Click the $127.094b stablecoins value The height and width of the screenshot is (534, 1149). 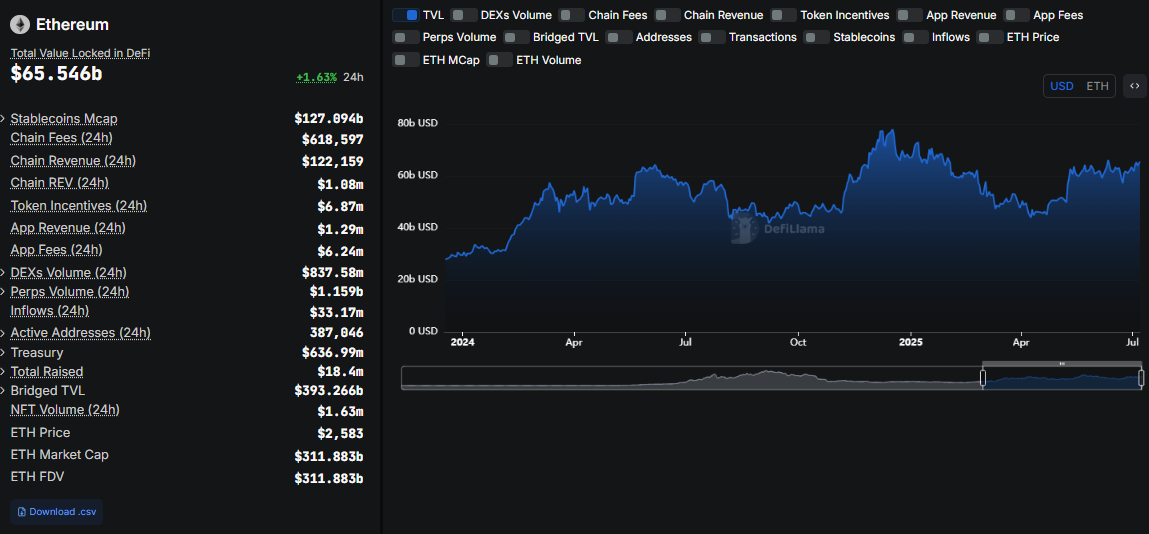pos(329,119)
